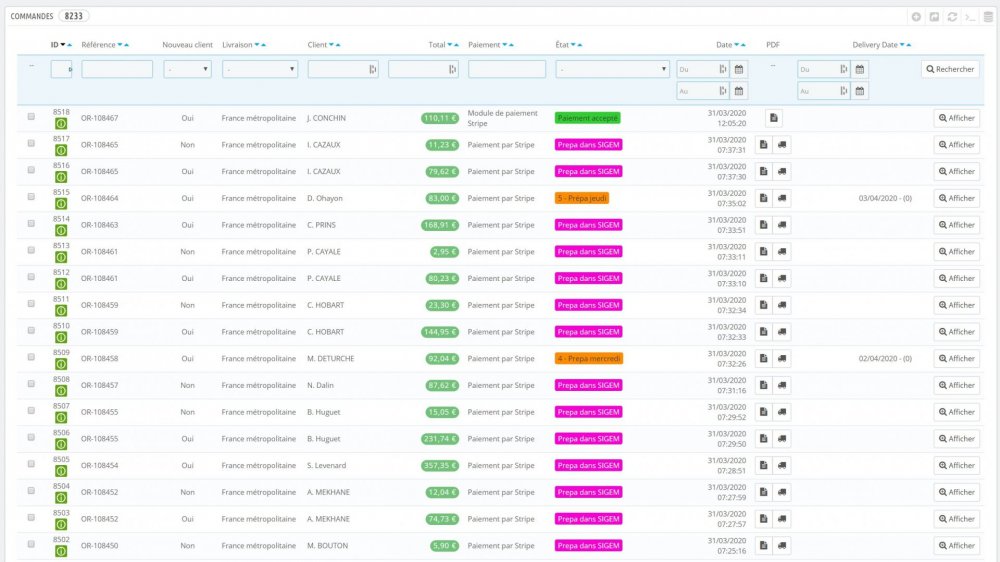Open the État status filter dropdown
The width and height of the screenshot is (1000, 562).
(612, 70)
